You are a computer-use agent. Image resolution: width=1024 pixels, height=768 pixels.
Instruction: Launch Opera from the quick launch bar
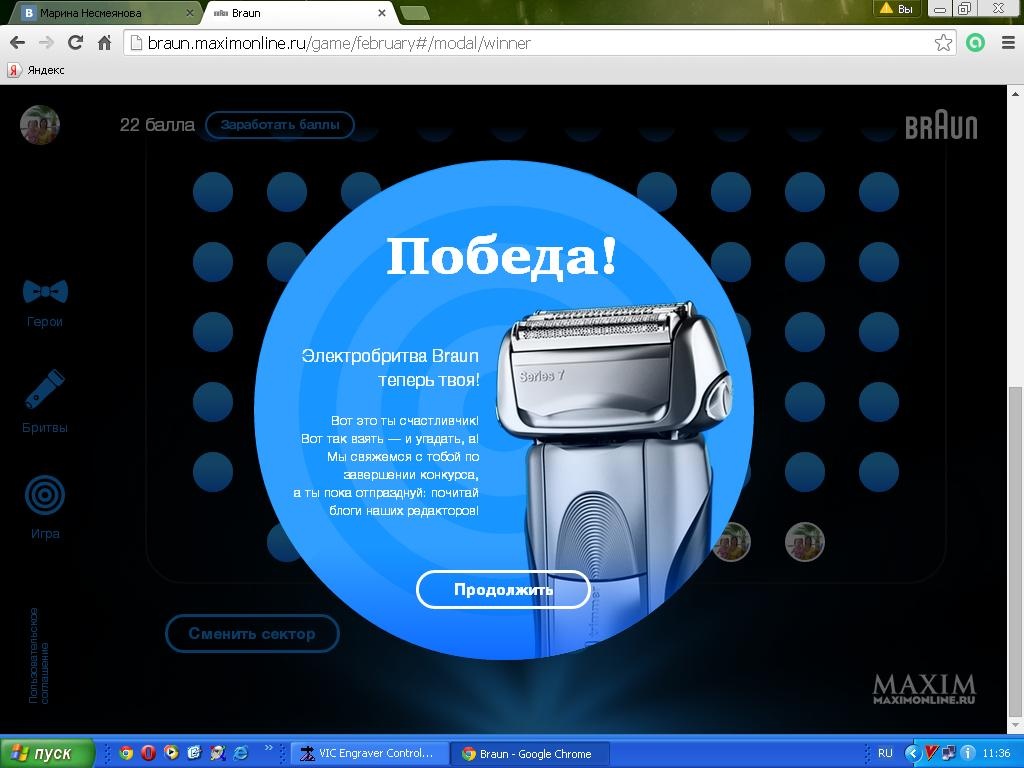click(148, 753)
